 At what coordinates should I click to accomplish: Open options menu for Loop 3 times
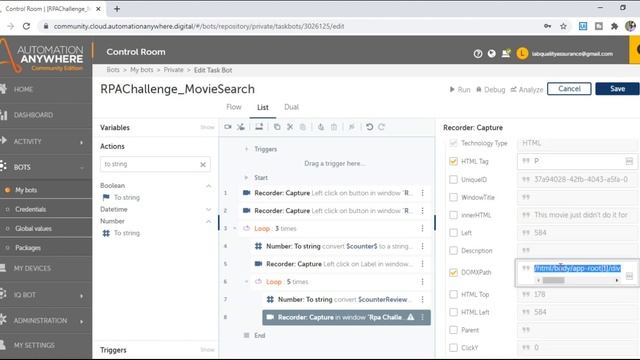coord(422,228)
